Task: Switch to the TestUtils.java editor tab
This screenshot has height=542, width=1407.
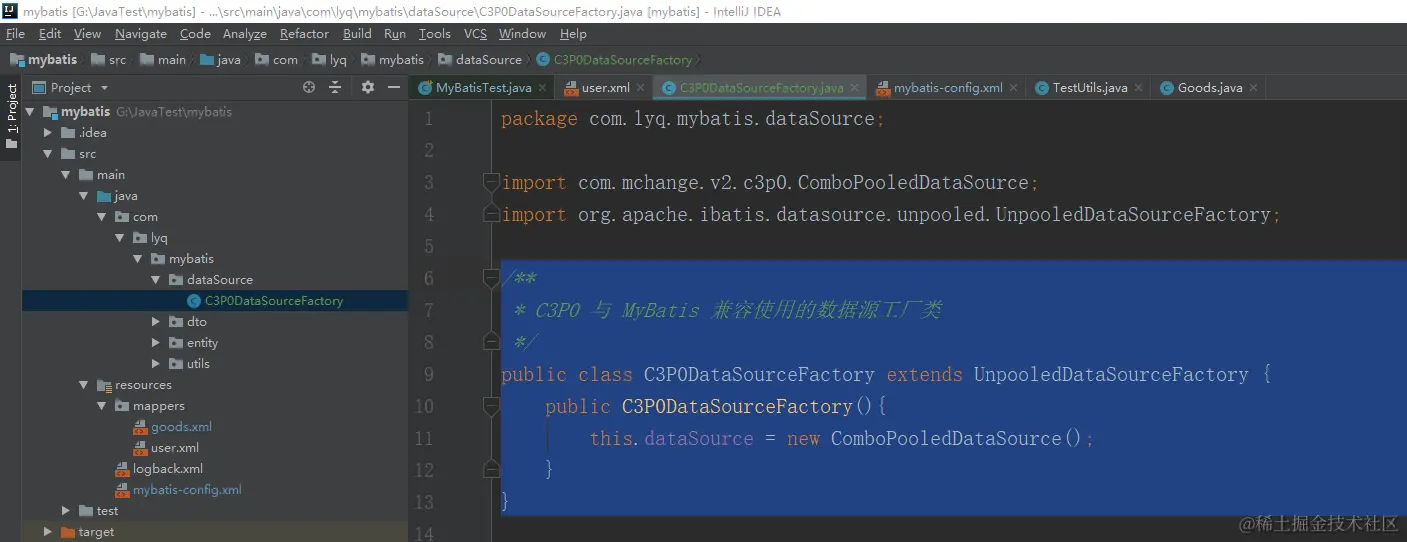Action: (x=1090, y=88)
